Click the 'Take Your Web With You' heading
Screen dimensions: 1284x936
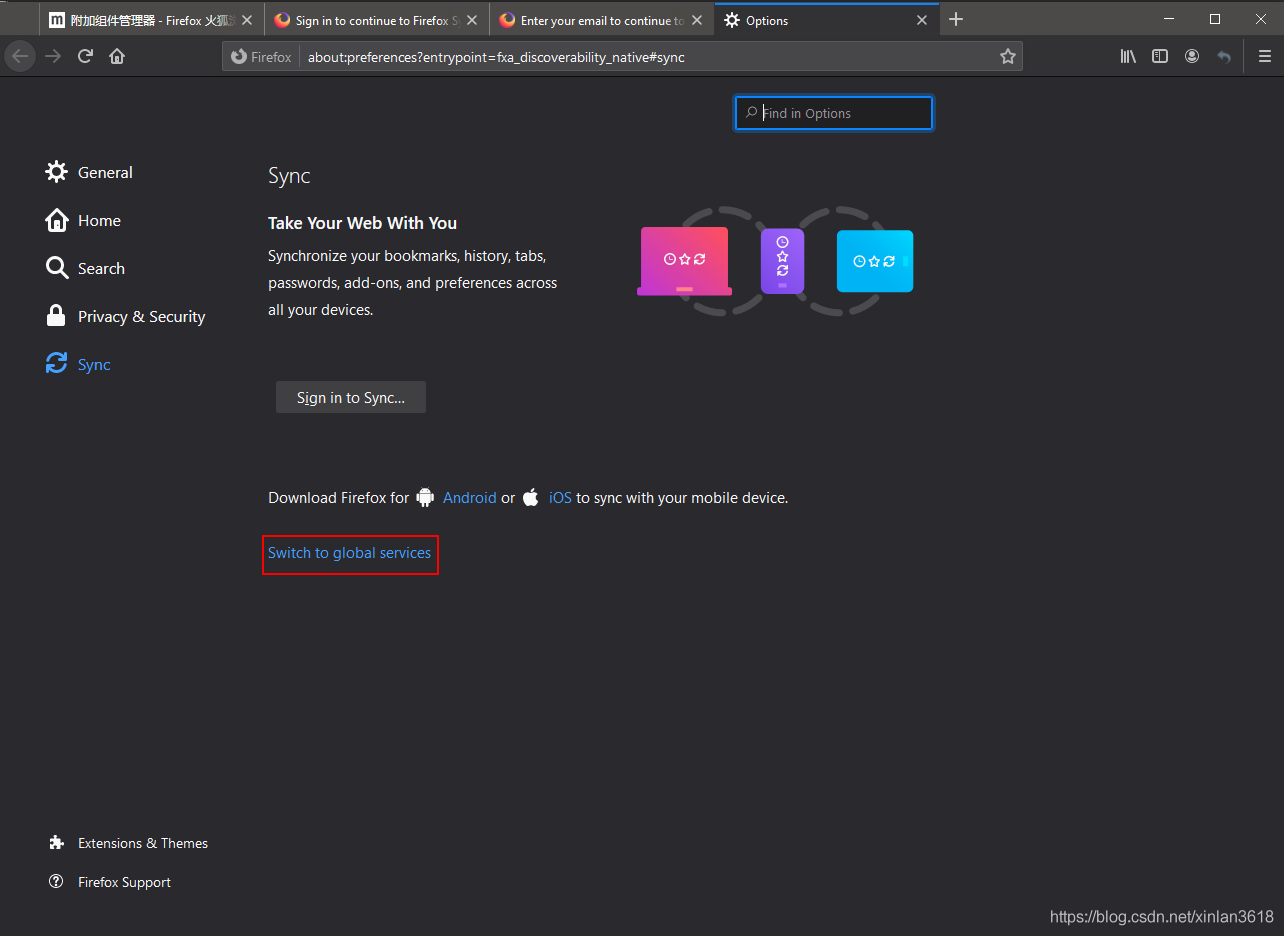tap(362, 223)
